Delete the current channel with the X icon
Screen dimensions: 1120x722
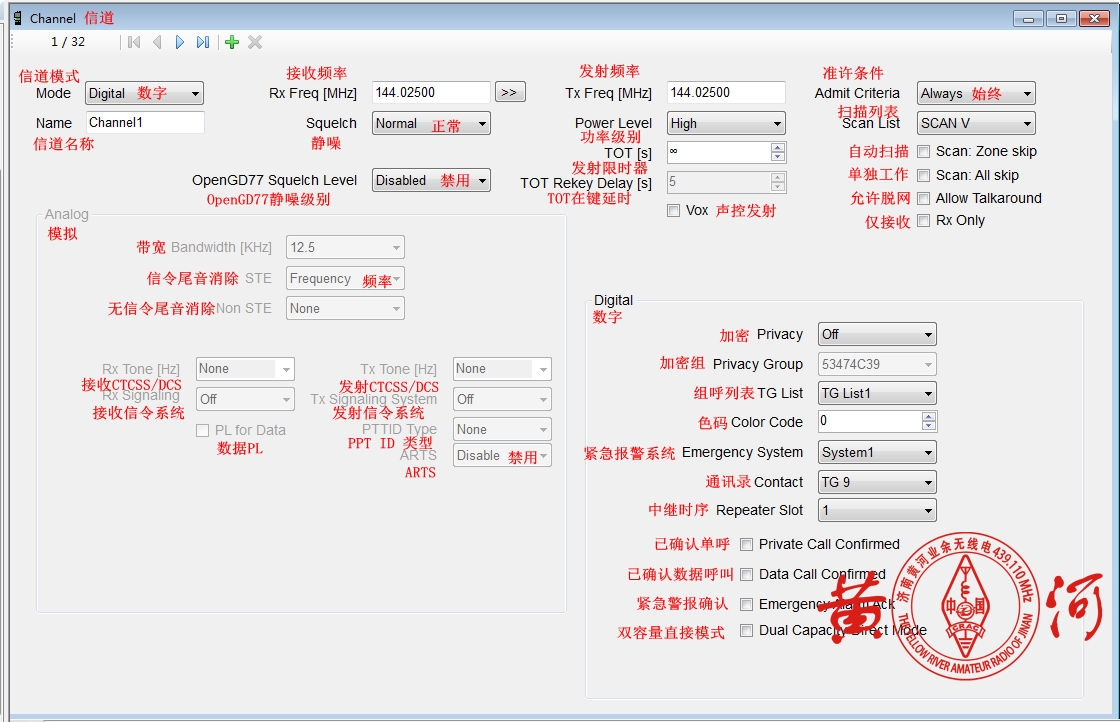pos(254,42)
